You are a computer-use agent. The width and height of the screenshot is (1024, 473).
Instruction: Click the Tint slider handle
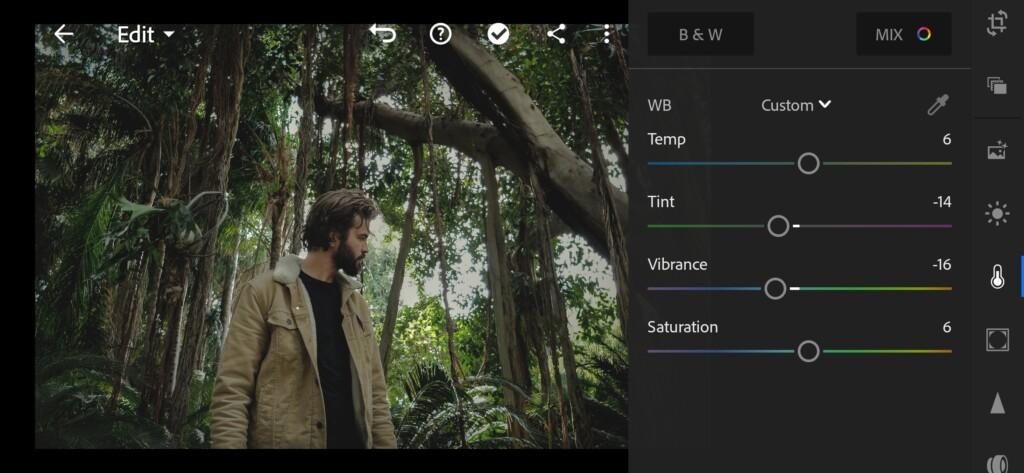click(x=778, y=226)
